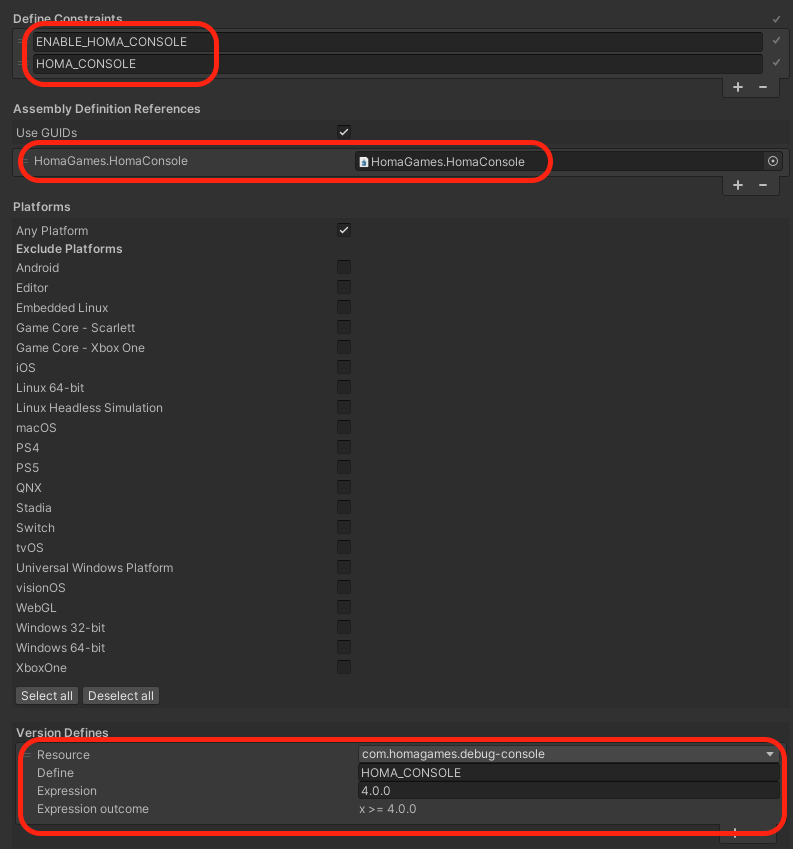Edit ENABLE_HOMA_CONSOLE constraint field

click(397, 42)
